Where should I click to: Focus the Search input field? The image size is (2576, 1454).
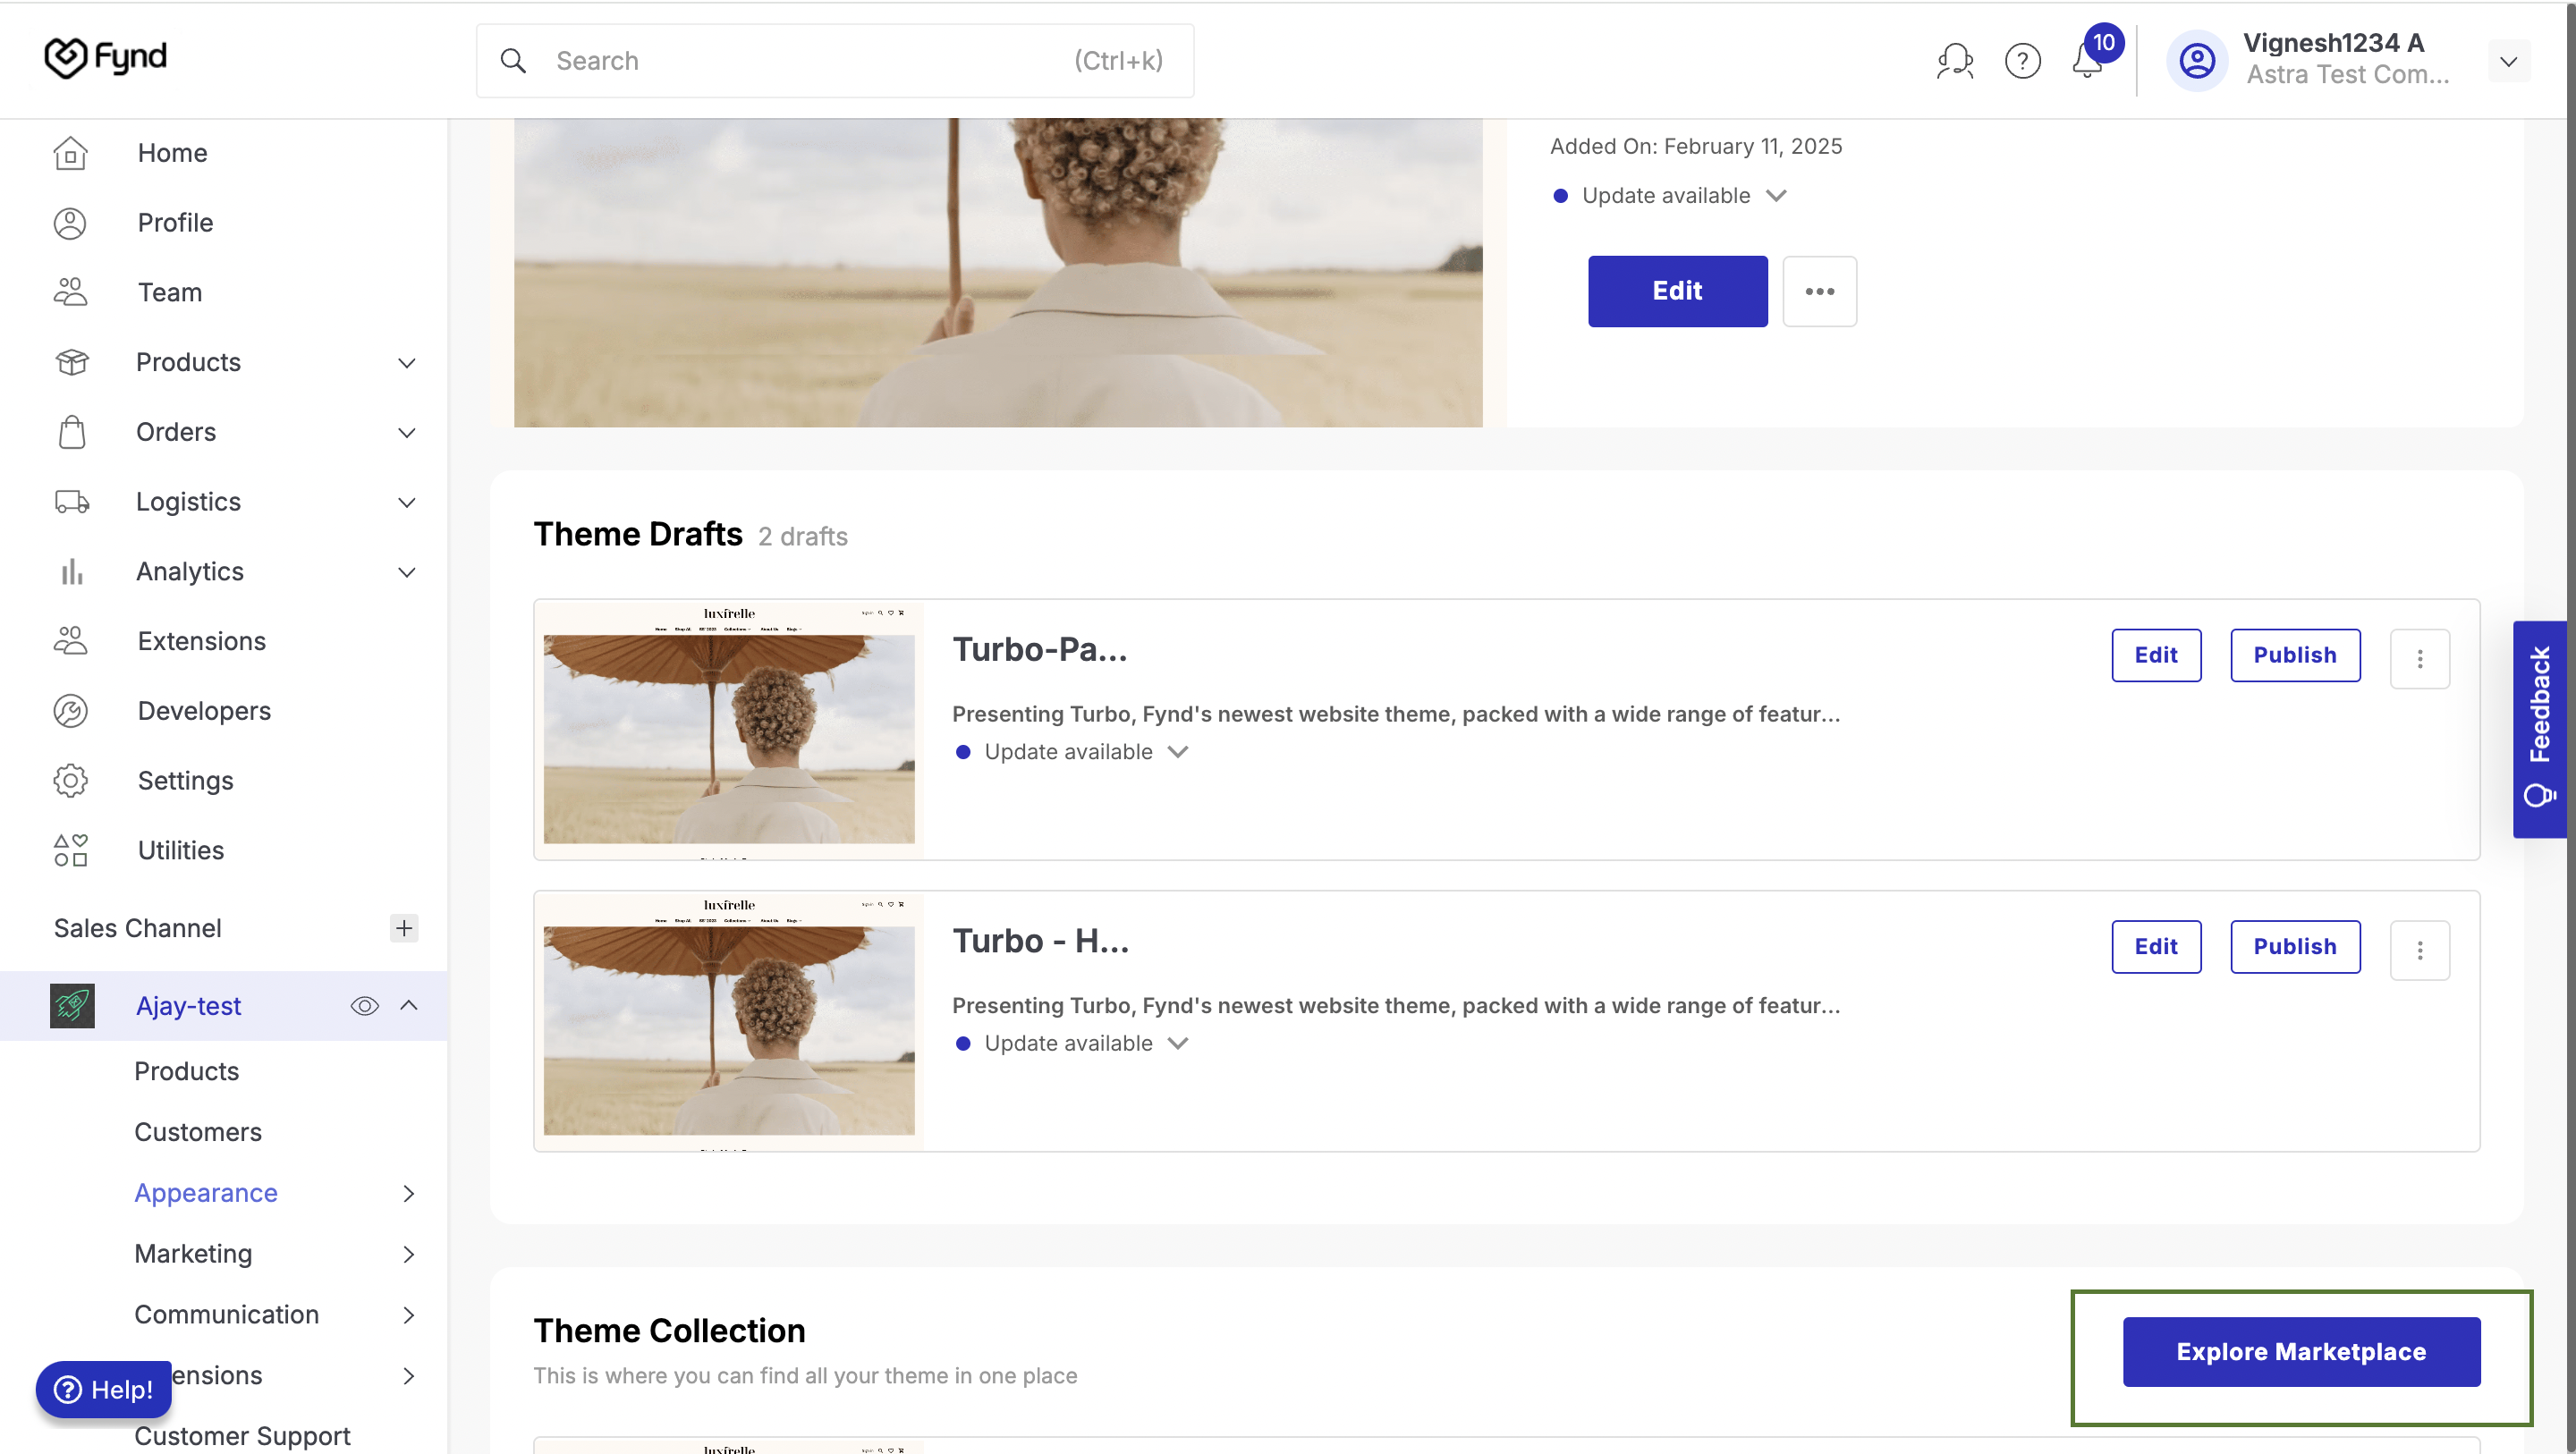click(x=835, y=61)
